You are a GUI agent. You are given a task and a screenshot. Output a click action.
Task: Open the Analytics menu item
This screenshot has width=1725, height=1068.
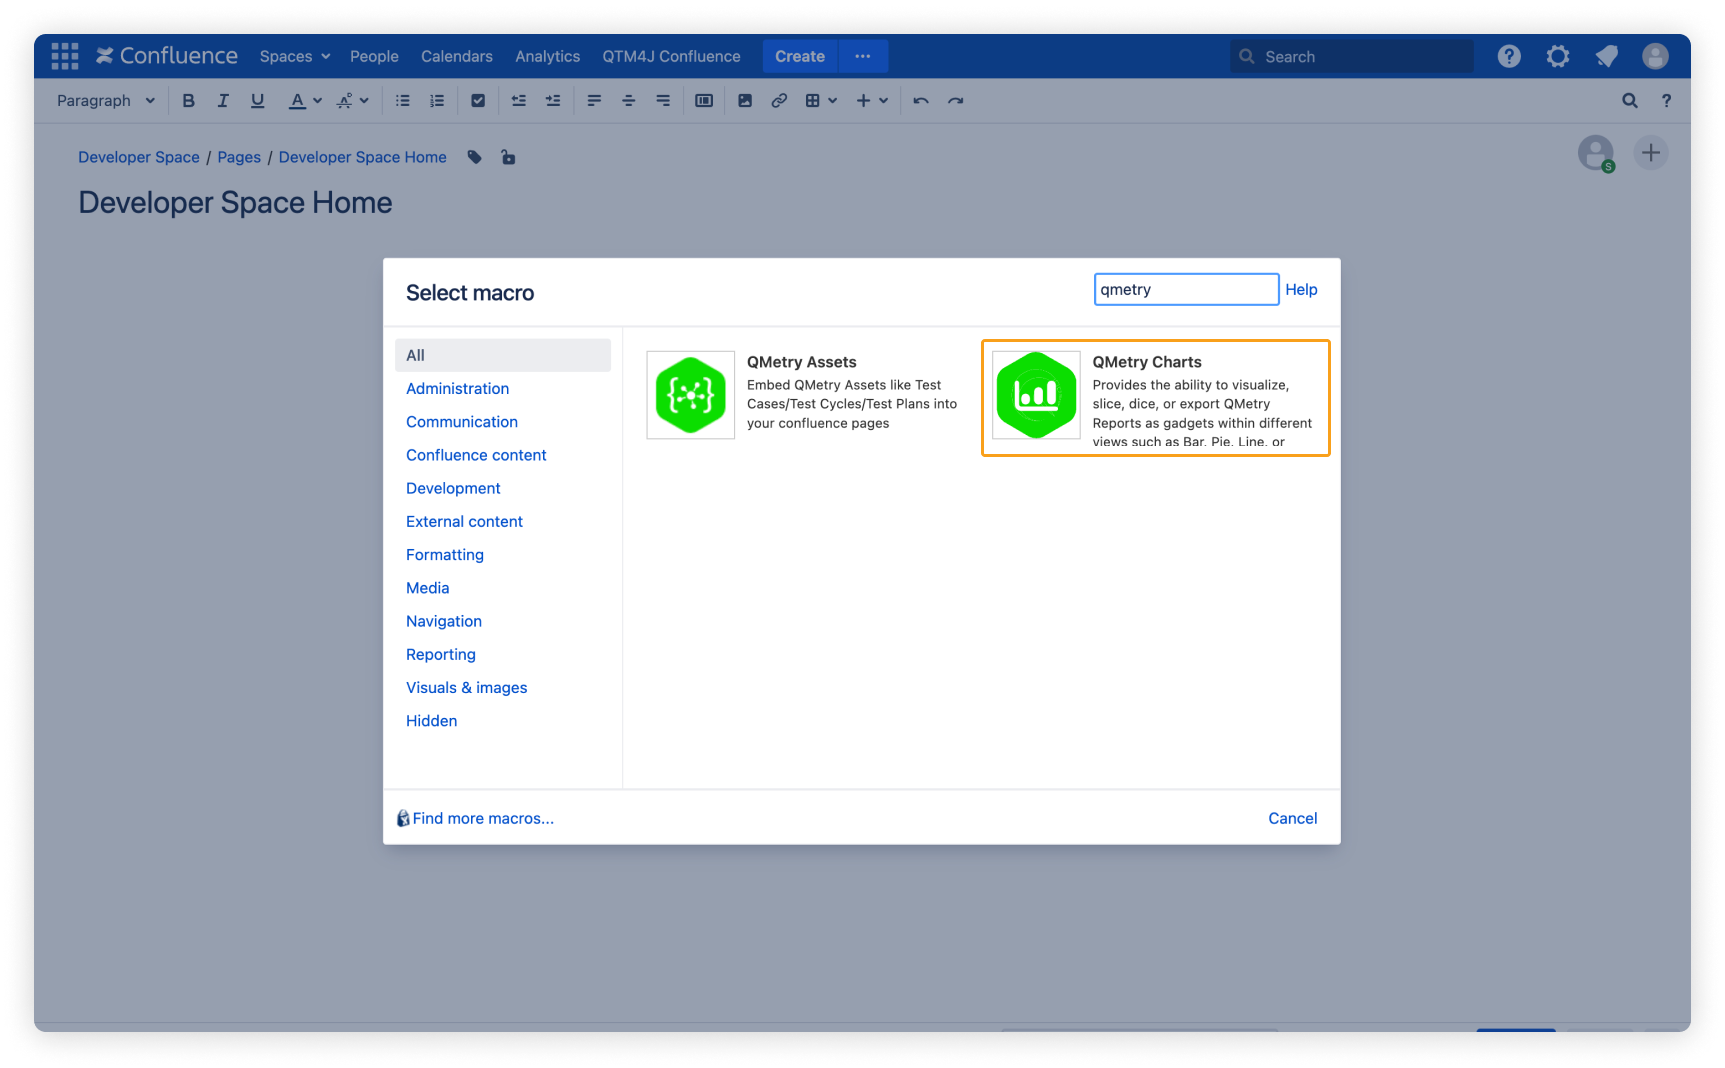547,56
